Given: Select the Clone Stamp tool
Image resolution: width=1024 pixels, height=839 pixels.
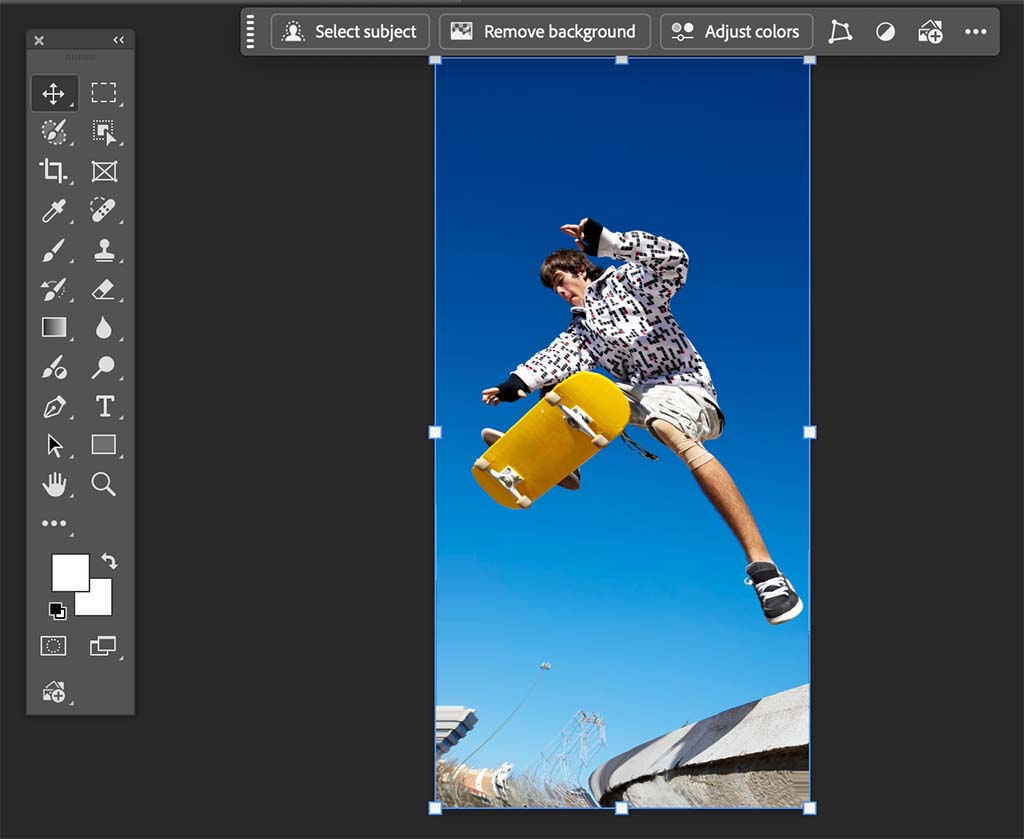Looking at the screenshot, I should [x=104, y=249].
